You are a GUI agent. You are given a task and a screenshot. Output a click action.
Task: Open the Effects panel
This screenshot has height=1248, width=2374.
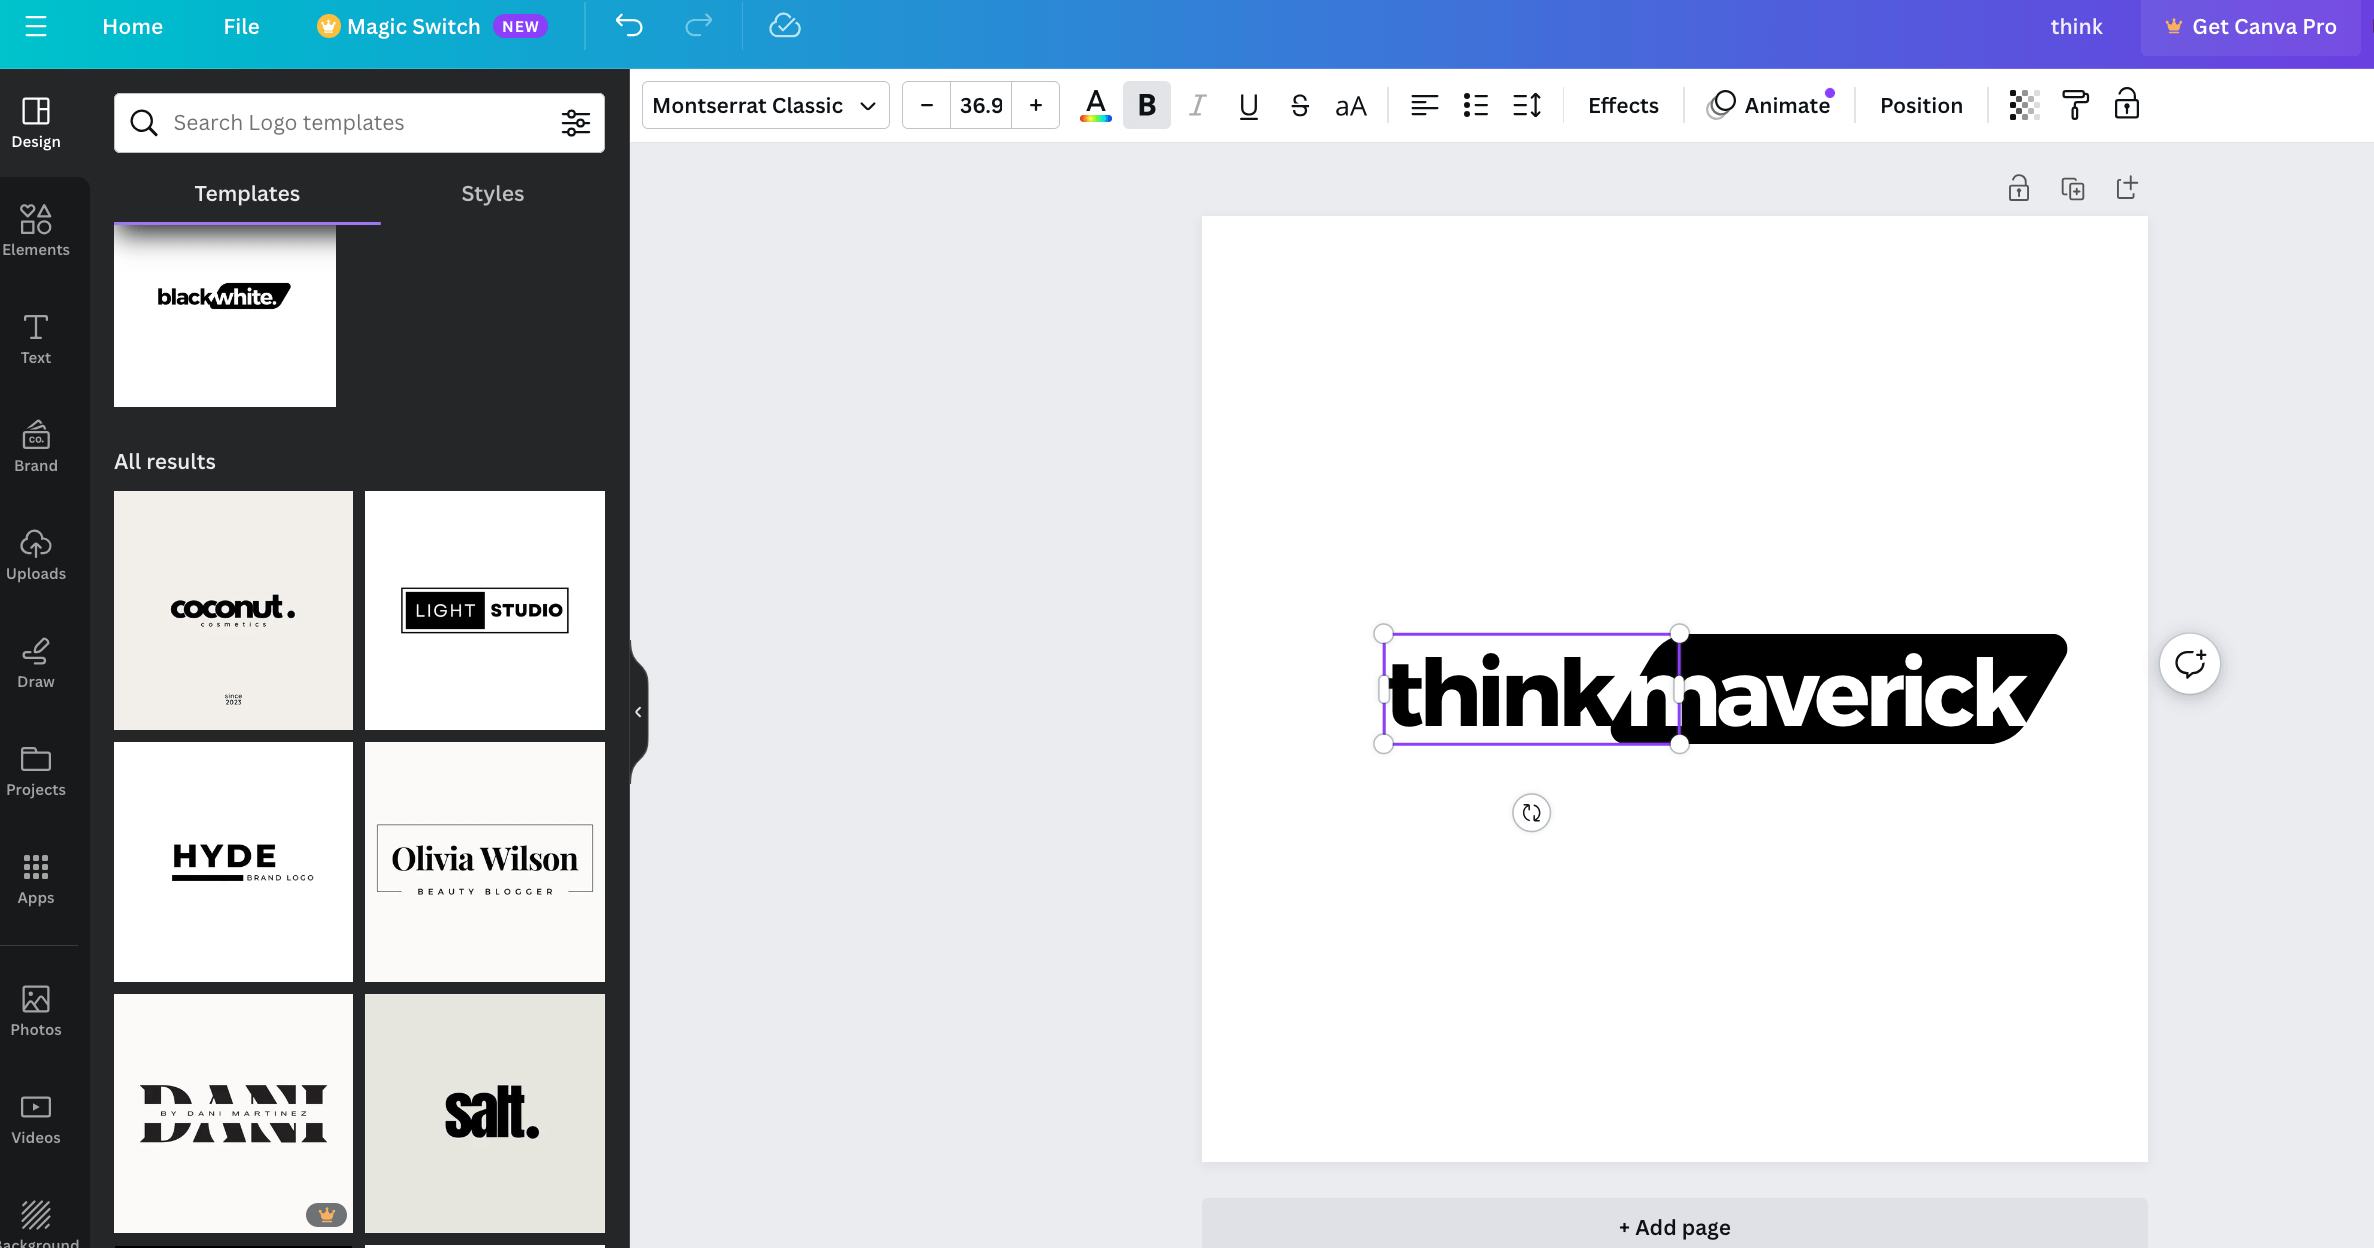coord(1623,105)
